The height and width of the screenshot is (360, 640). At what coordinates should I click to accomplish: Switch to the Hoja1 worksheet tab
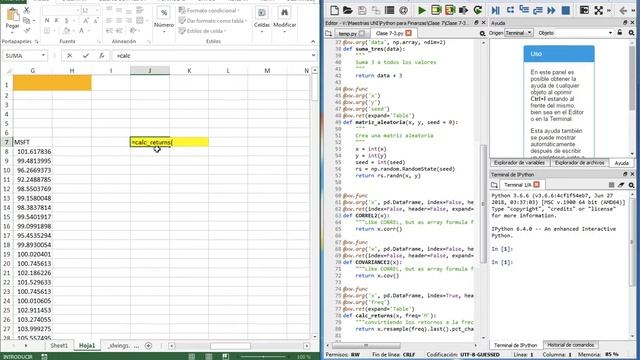87,345
